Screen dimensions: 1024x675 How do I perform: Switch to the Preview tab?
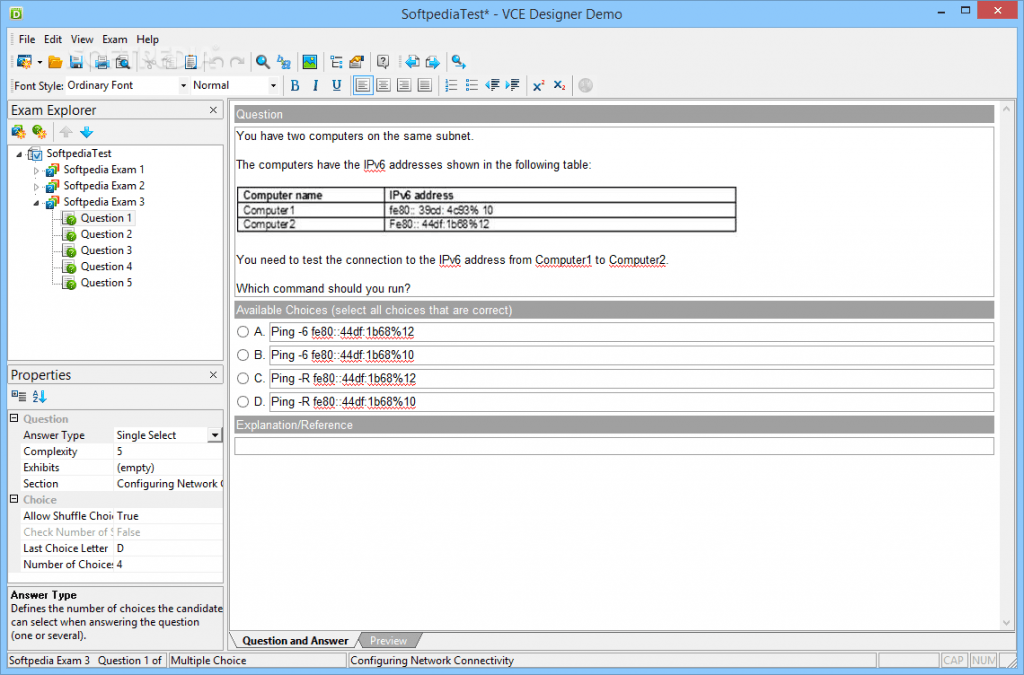click(390, 640)
